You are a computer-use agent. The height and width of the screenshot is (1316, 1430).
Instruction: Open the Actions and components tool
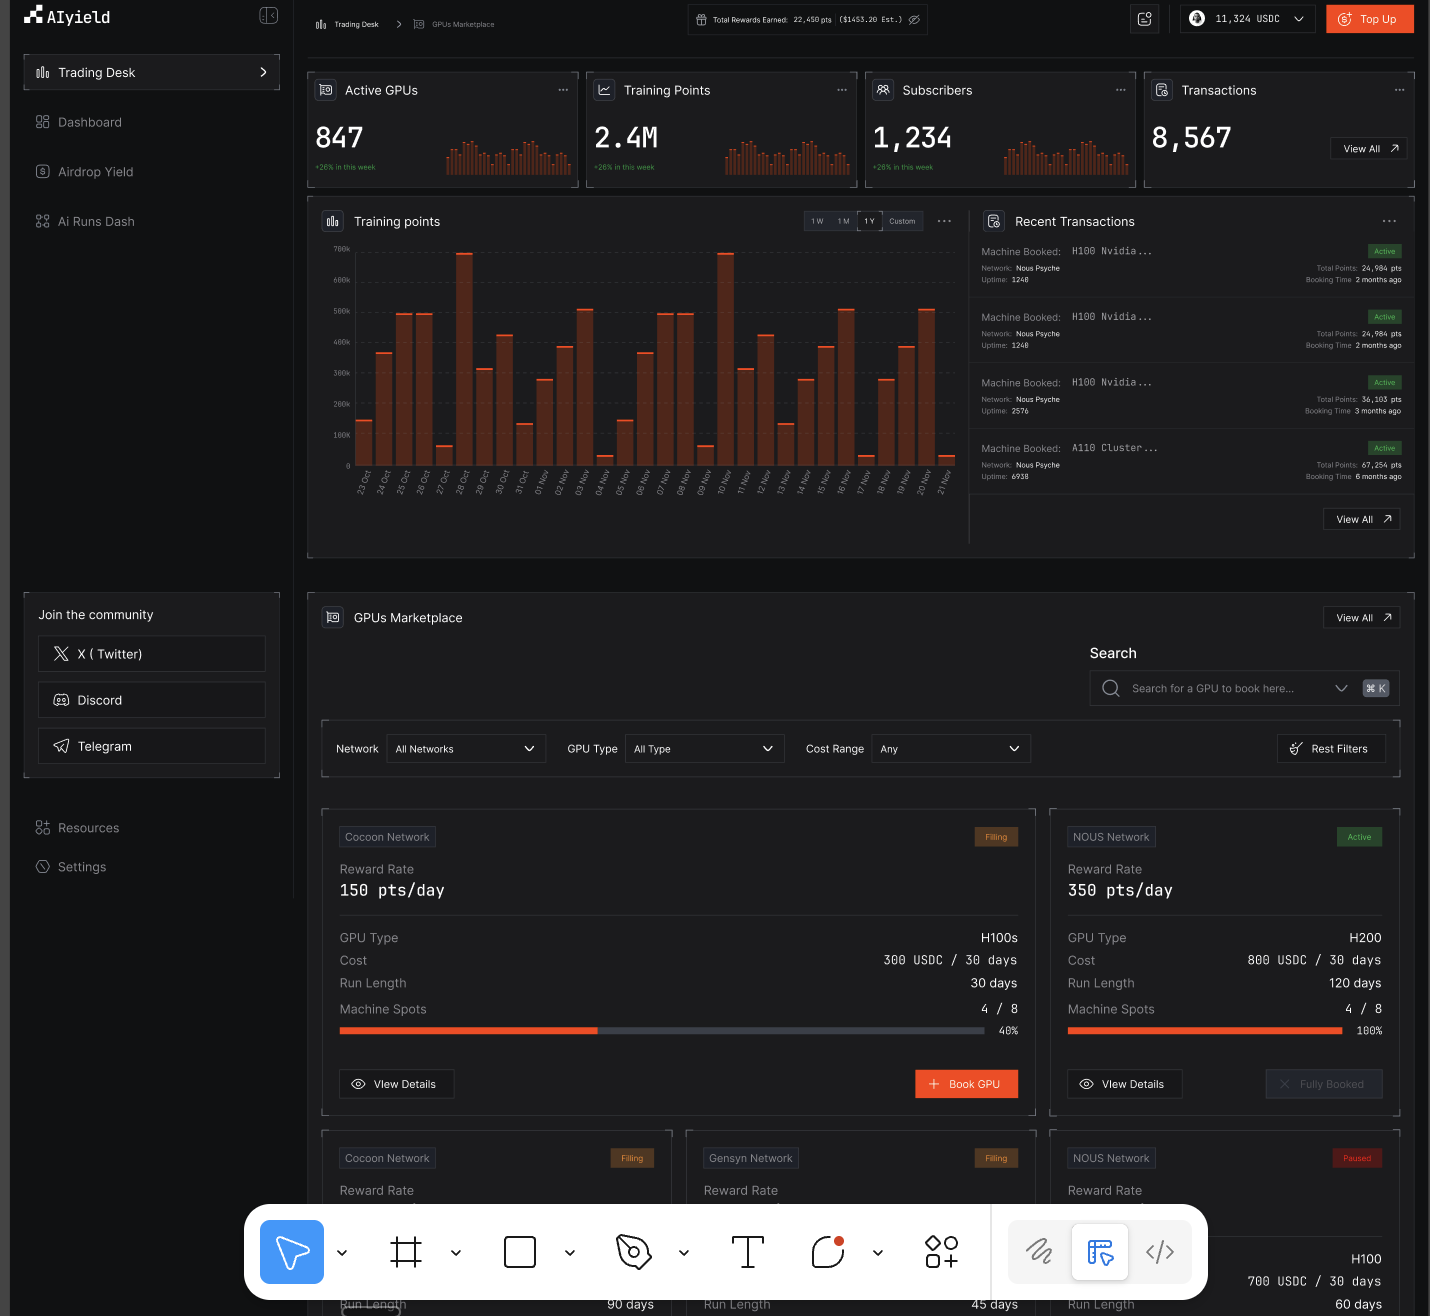pyautogui.click(x=941, y=1252)
